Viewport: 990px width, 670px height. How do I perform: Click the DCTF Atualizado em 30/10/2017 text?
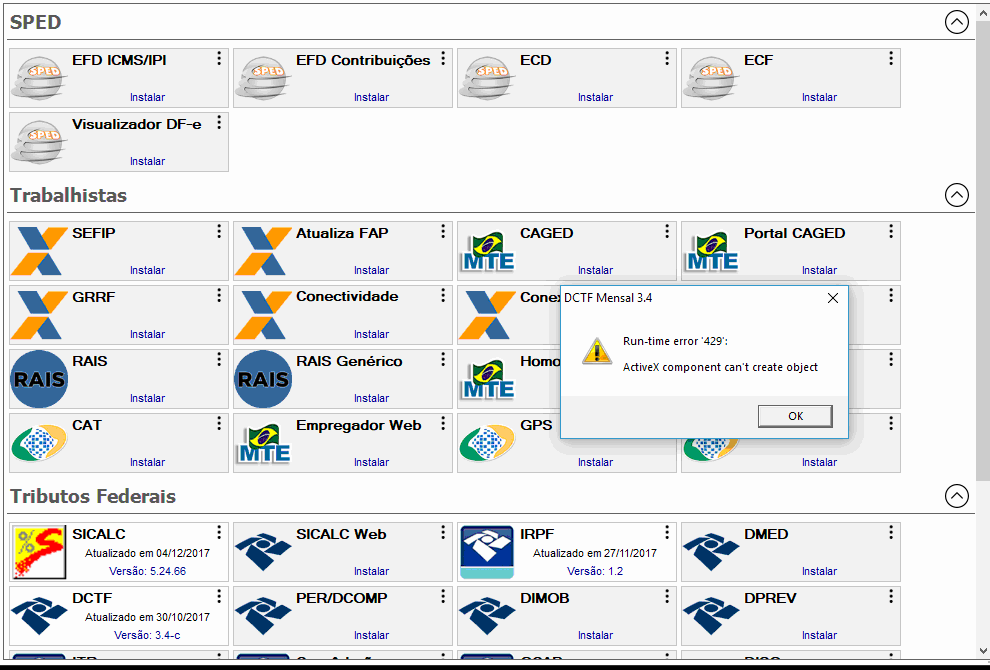pyautogui.click(x=147, y=617)
